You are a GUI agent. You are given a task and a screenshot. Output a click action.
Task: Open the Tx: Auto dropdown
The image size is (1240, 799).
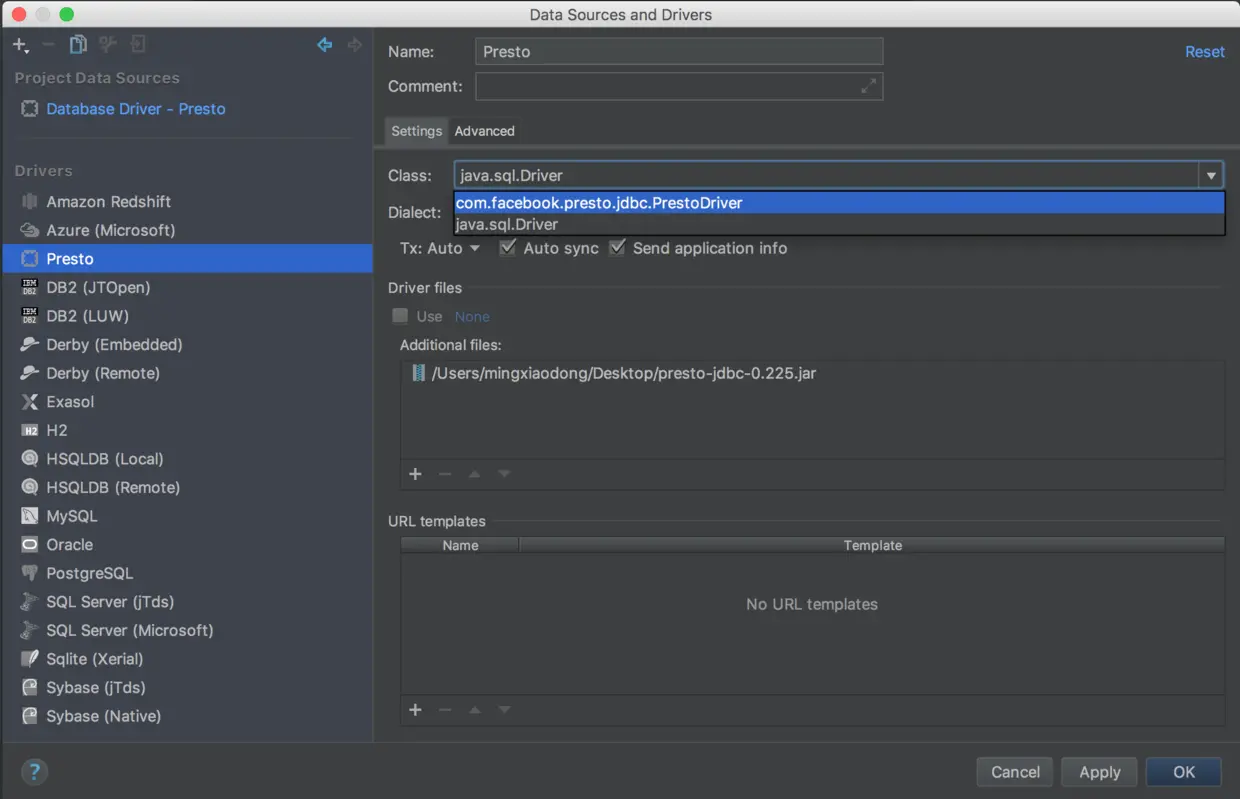coord(440,248)
